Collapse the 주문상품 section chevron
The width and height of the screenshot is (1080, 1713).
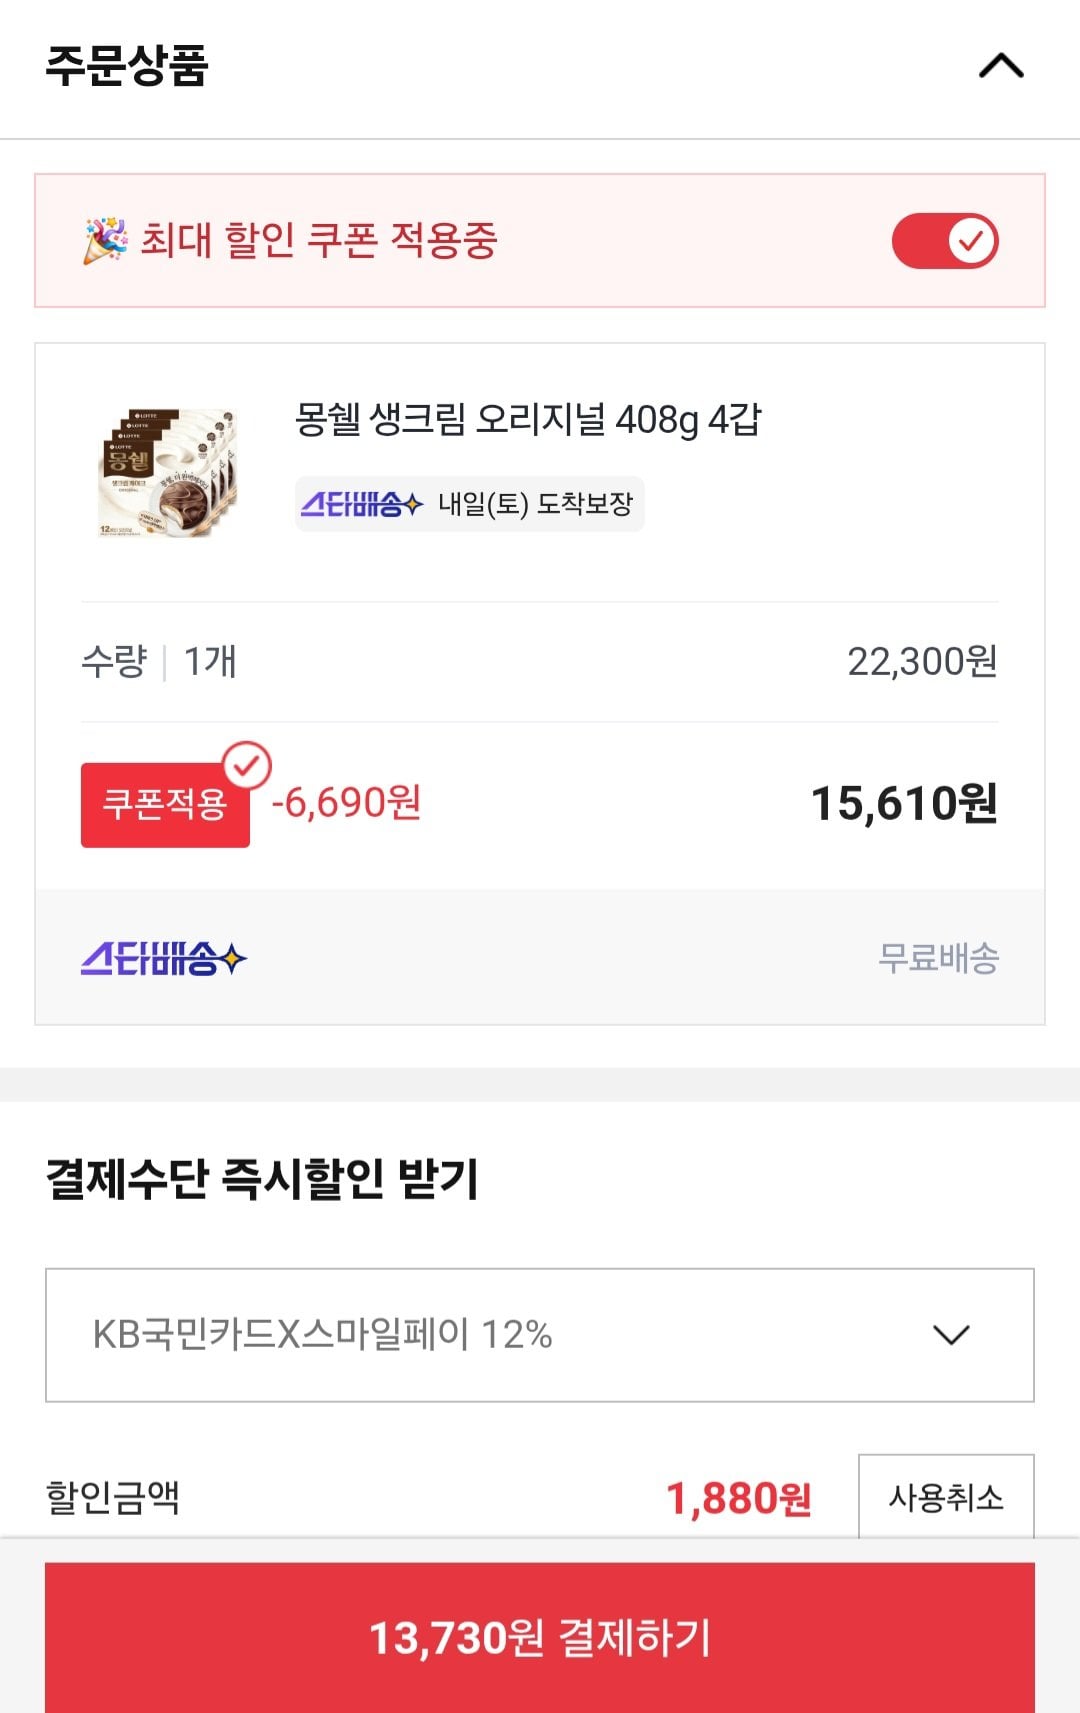pyautogui.click(x=1001, y=66)
